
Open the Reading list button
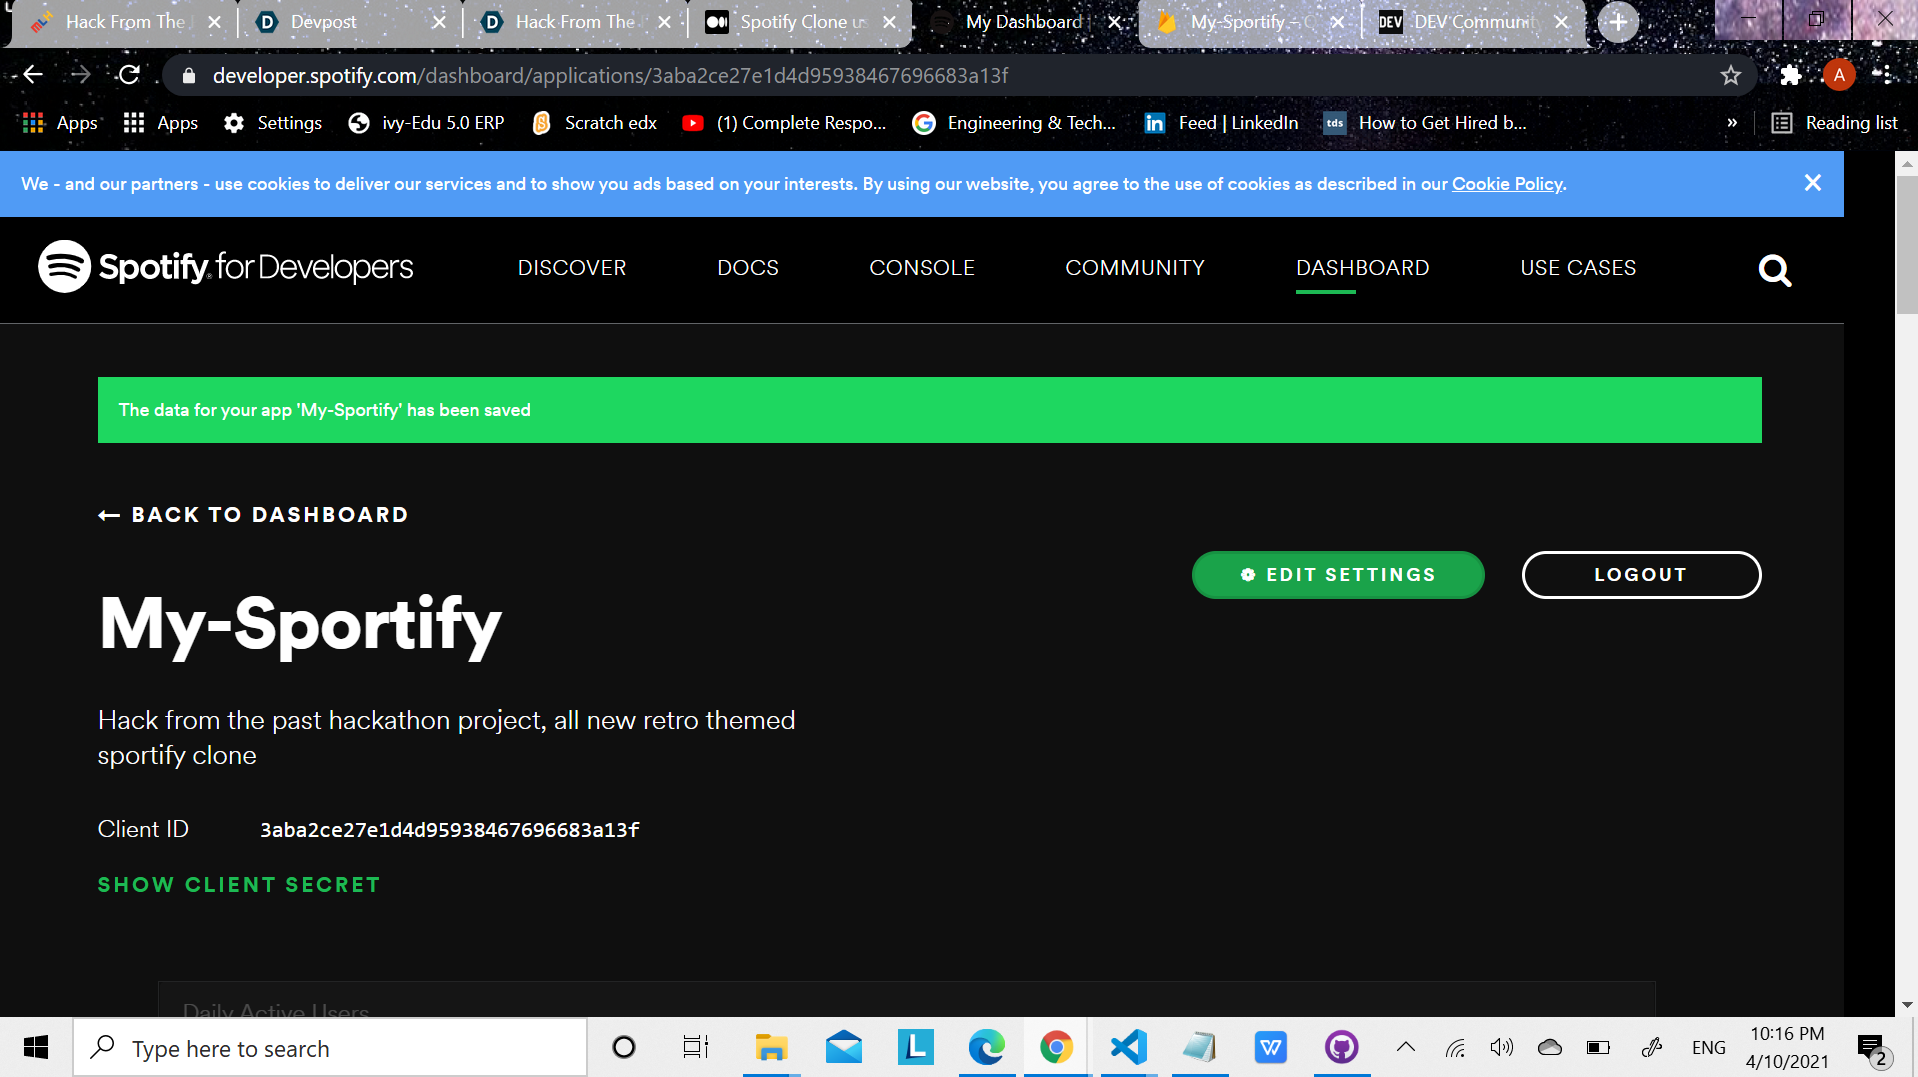[x=1835, y=123]
